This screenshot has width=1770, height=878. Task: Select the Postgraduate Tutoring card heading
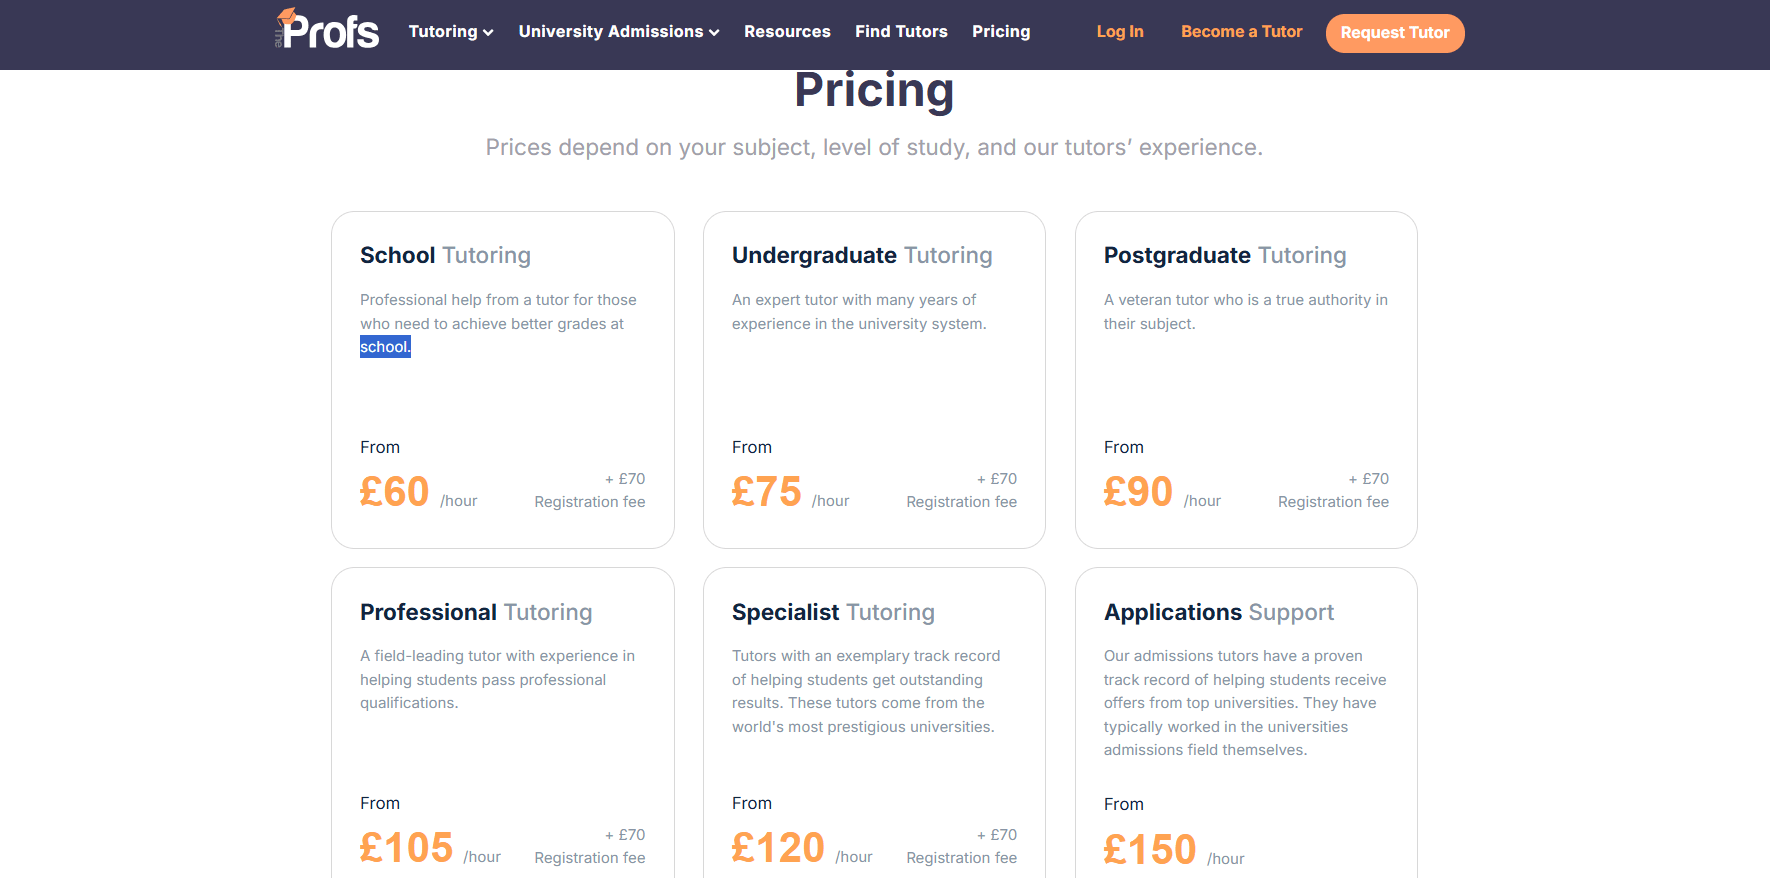pyautogui.click(x=1225, y=256)
